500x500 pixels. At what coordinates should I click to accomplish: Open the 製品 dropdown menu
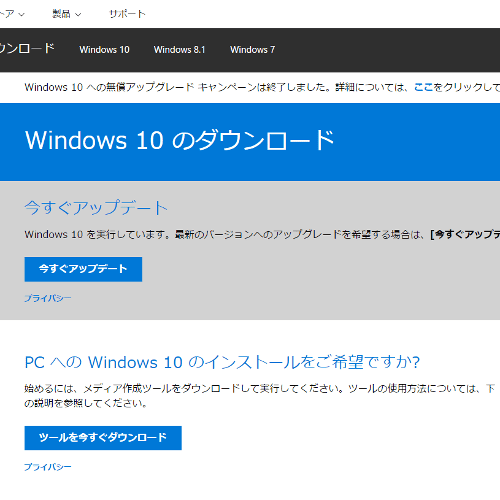[67, 14]
